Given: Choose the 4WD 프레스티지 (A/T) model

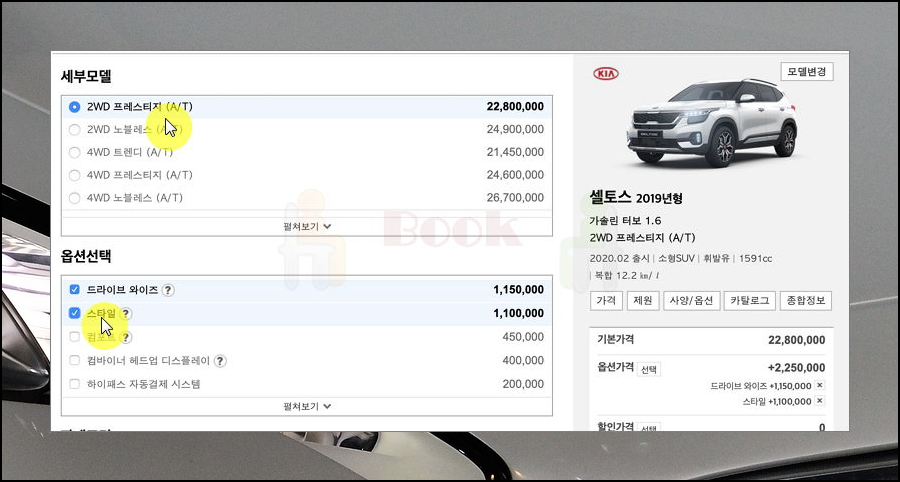Looking at the screenshot, I should coord(74,175).
